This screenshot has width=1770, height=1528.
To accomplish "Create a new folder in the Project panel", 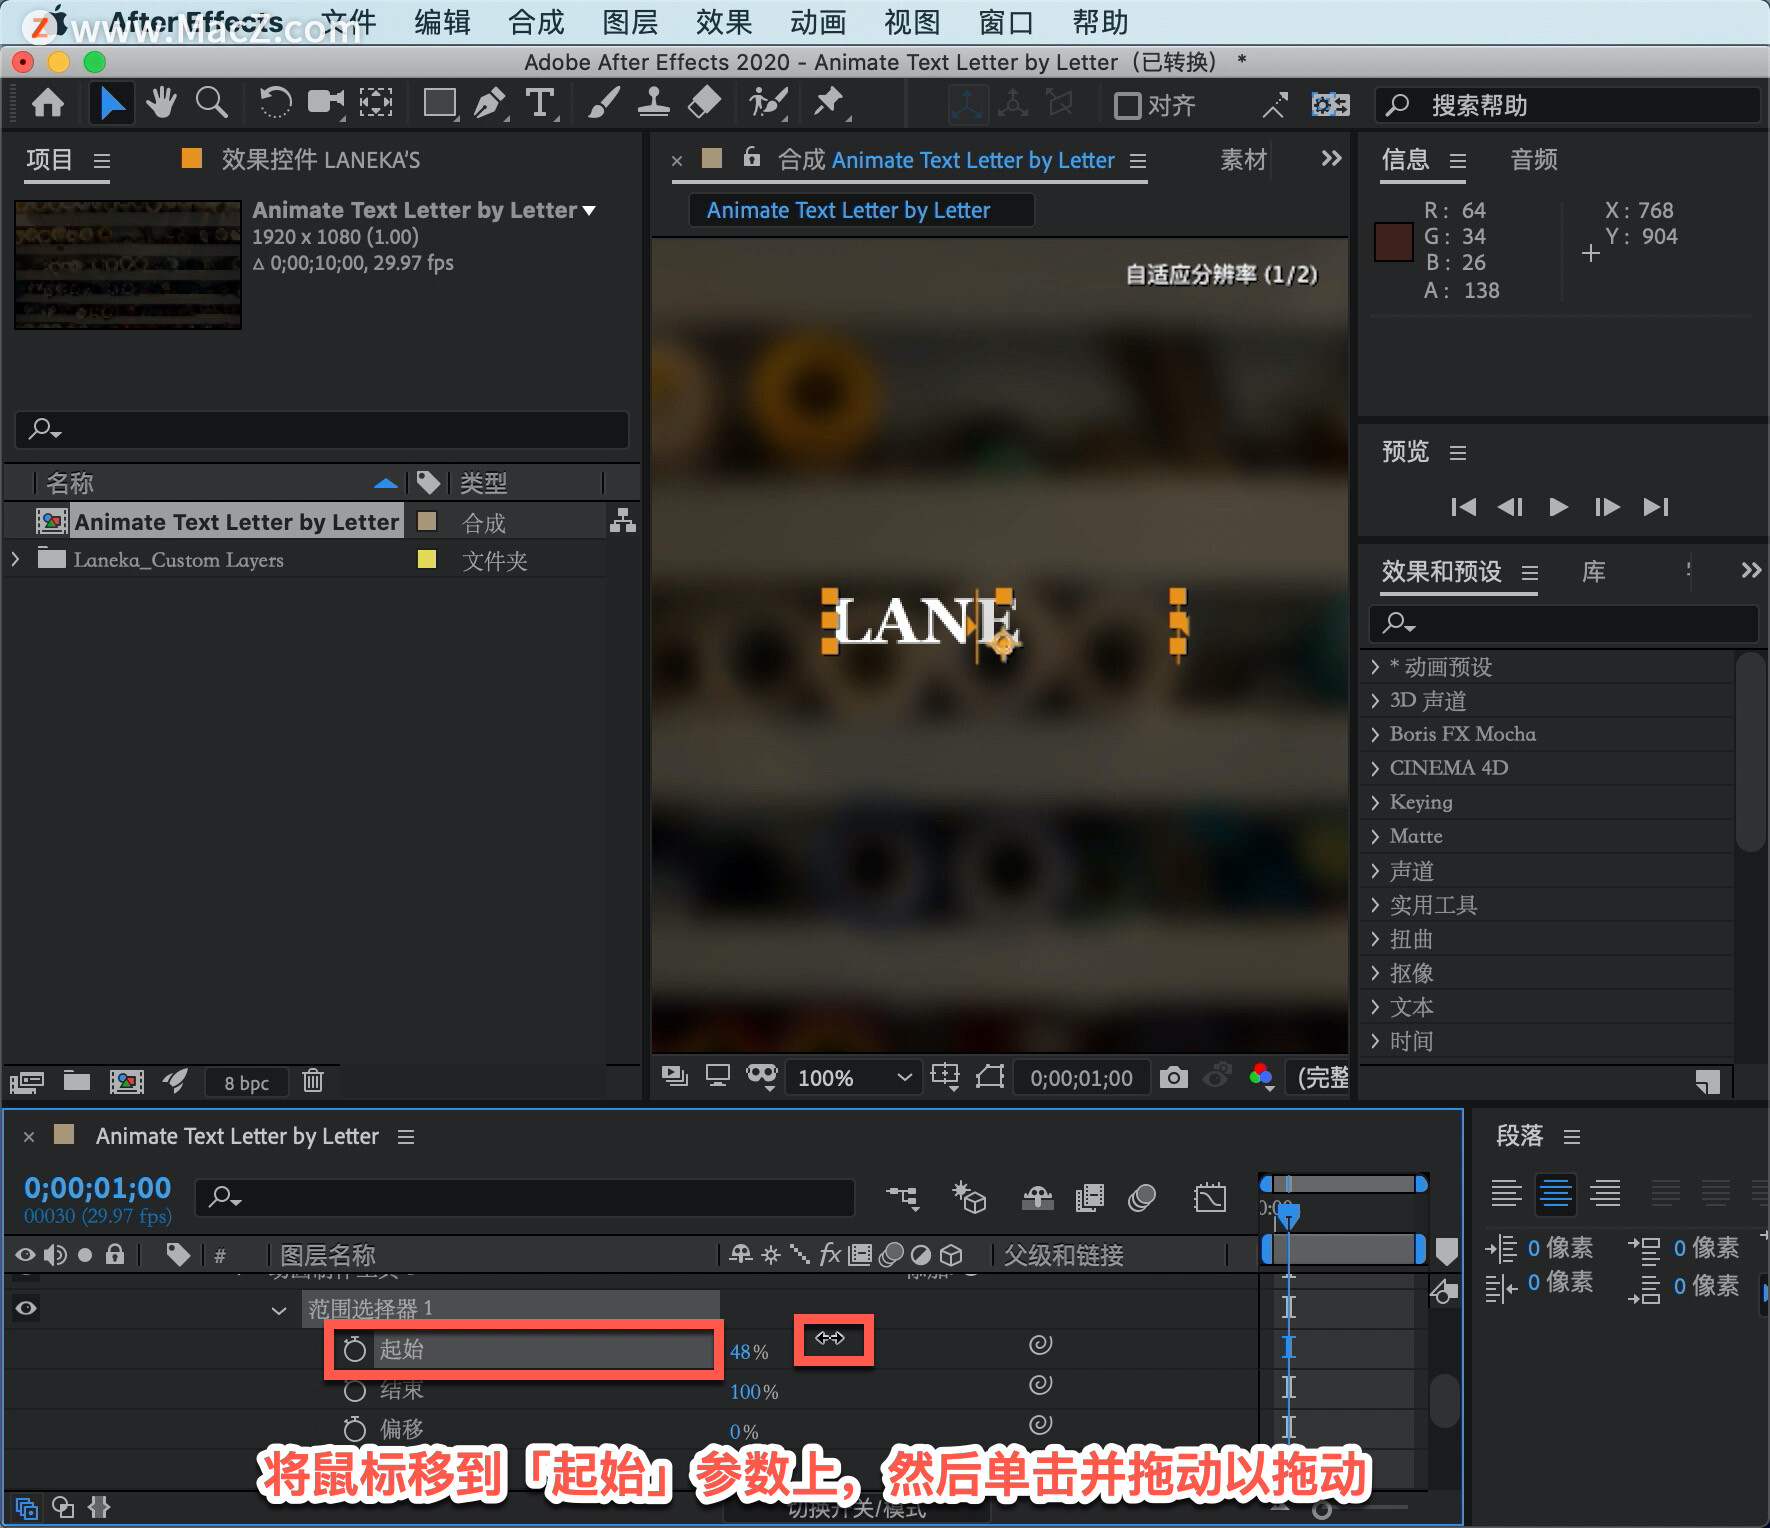I will pos(77,1081).
